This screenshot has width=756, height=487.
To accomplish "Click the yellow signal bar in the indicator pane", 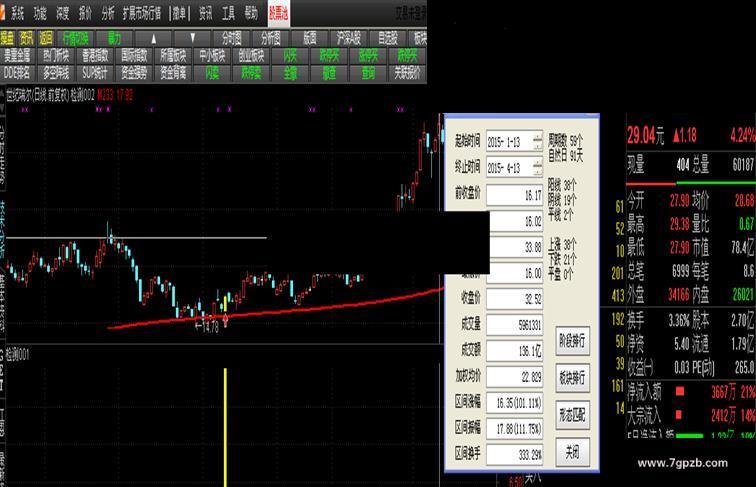I will pyautogui.click(x=225, y=427).
